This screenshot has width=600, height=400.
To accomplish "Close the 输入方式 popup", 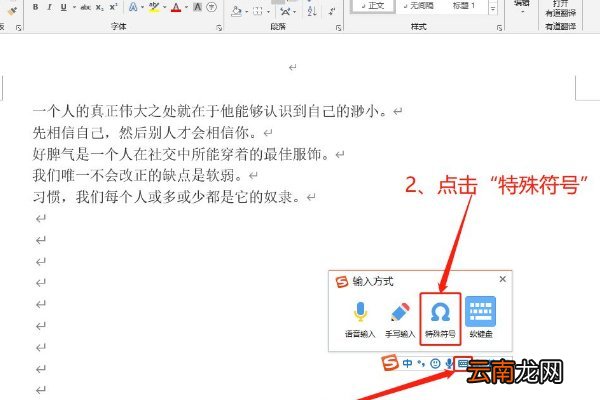I will tap(502, 279).
